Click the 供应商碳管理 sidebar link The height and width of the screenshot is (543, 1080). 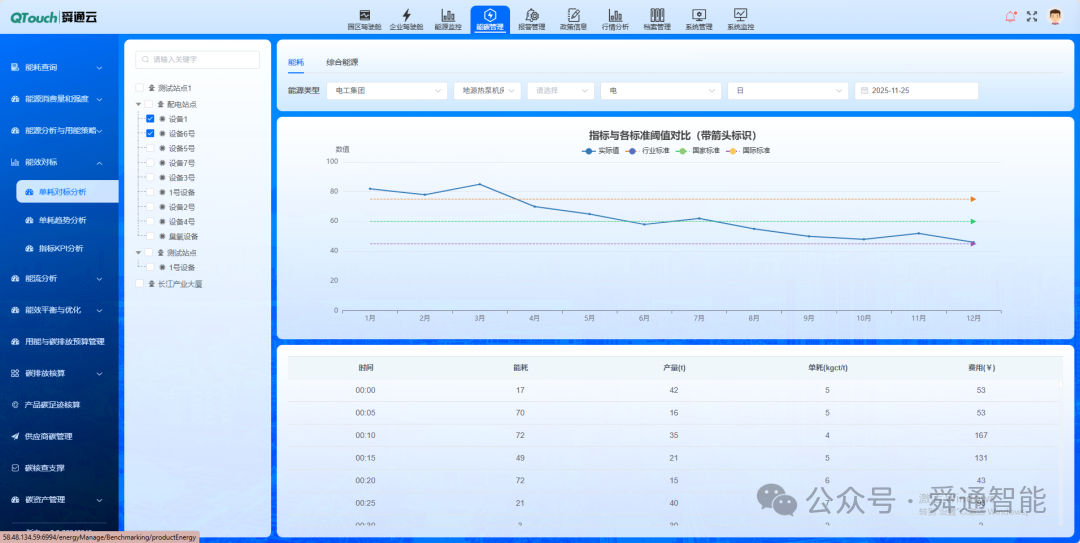[x=49, y=436]
